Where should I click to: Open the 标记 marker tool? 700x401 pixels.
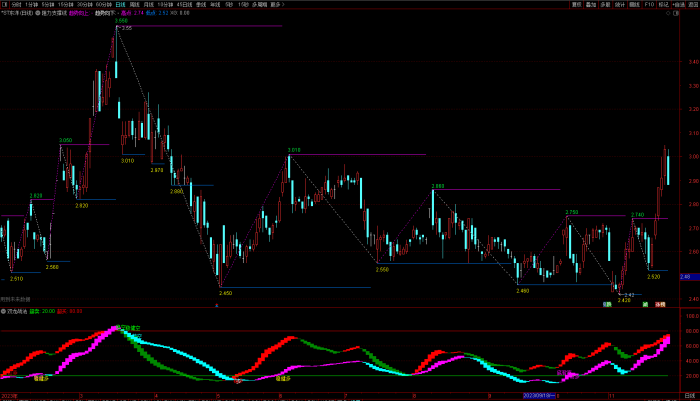tap(663, 4)
